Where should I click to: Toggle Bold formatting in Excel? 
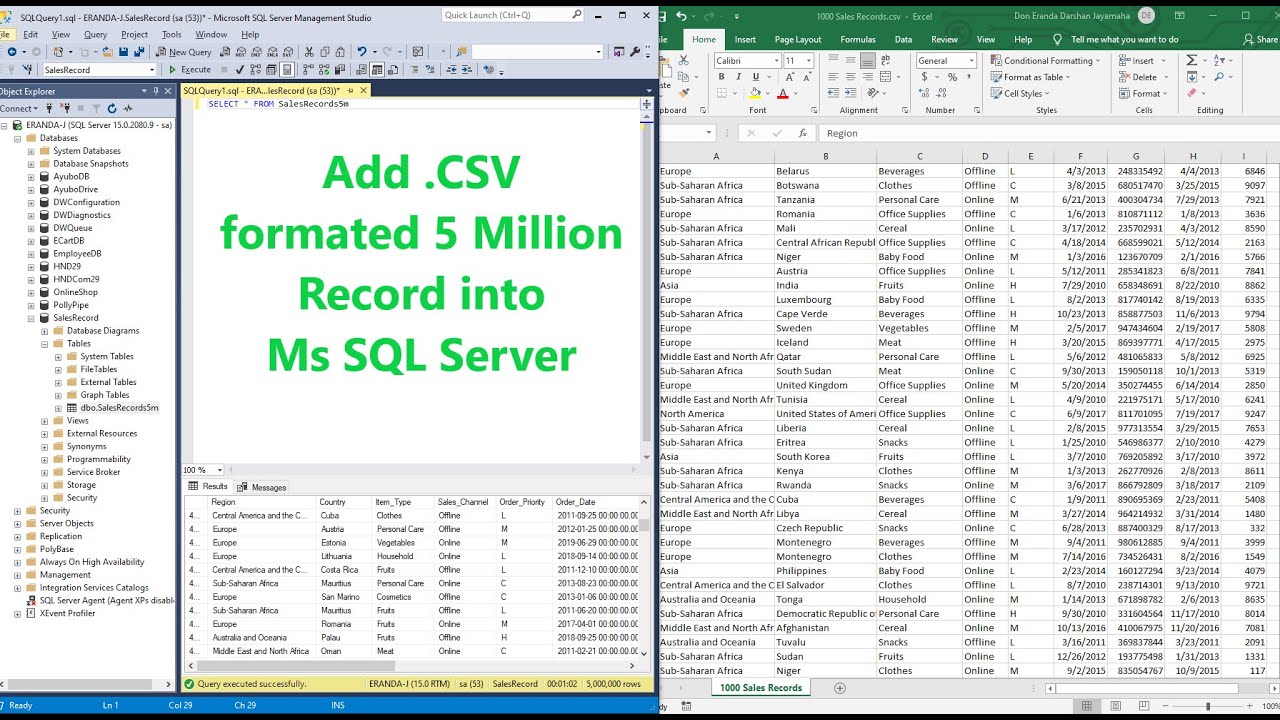click(x=721, y=76)
